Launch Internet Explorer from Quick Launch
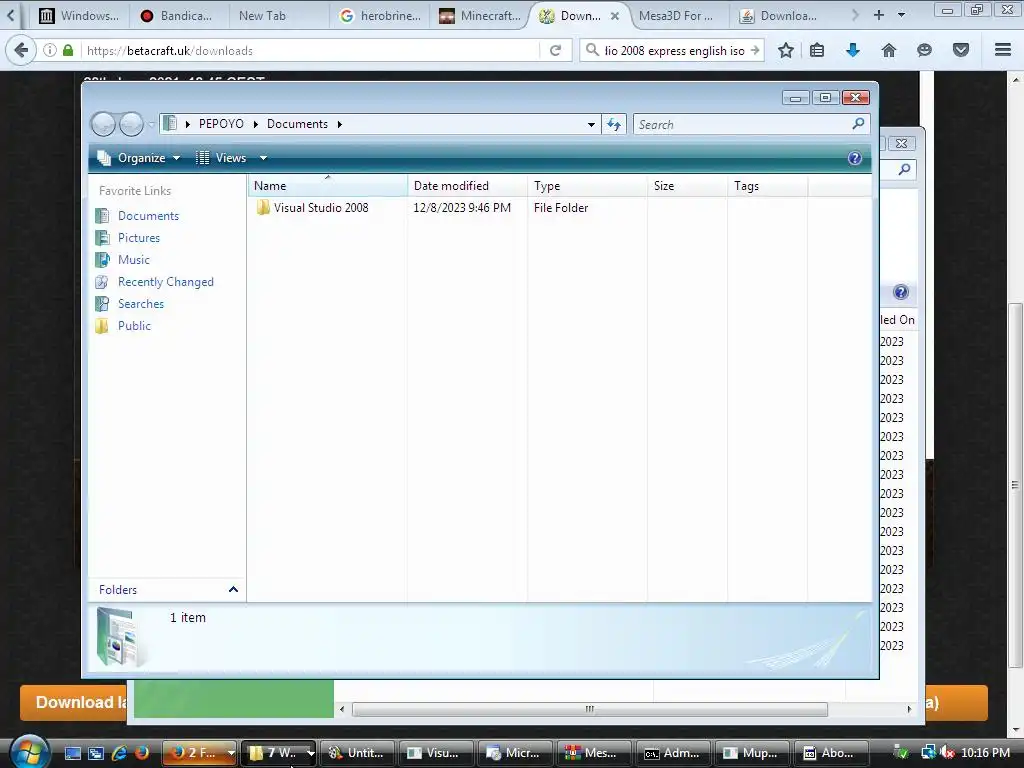Screen dimensions: 1024x768 [x=119, y=753]
